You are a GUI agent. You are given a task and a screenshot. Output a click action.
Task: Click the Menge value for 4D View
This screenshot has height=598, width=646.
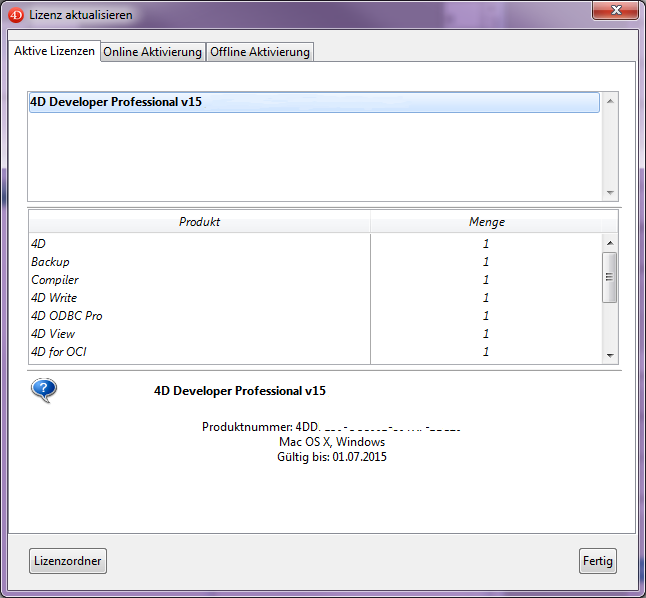486,334
